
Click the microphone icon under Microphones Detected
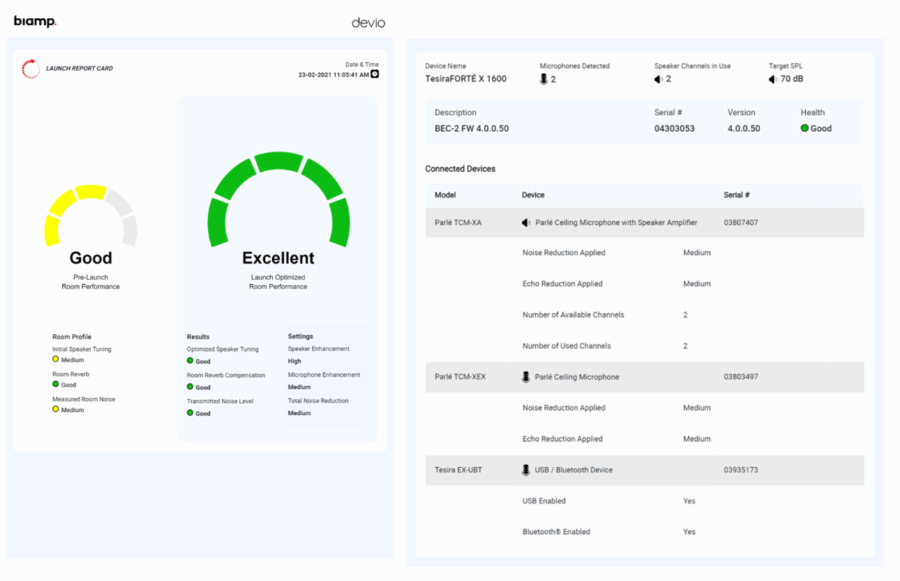coord(544,79)
